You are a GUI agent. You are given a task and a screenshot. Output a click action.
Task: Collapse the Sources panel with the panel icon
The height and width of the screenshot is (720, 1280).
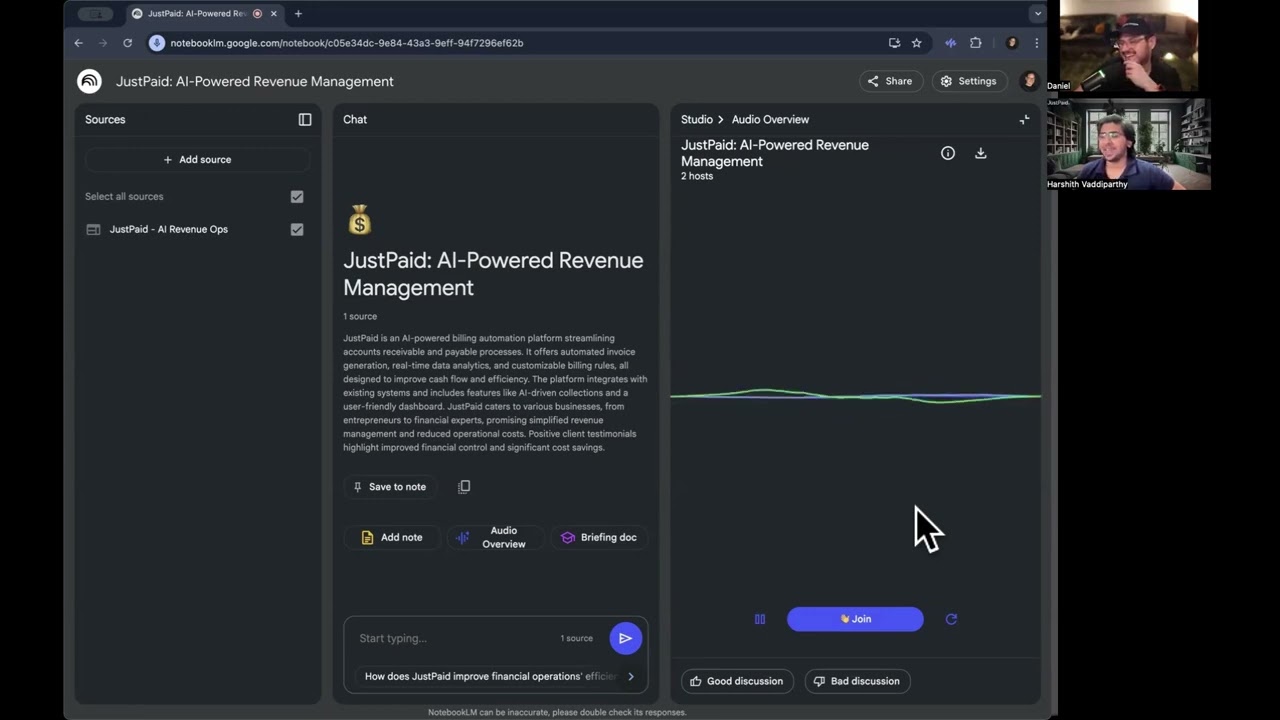click(305, 119)
